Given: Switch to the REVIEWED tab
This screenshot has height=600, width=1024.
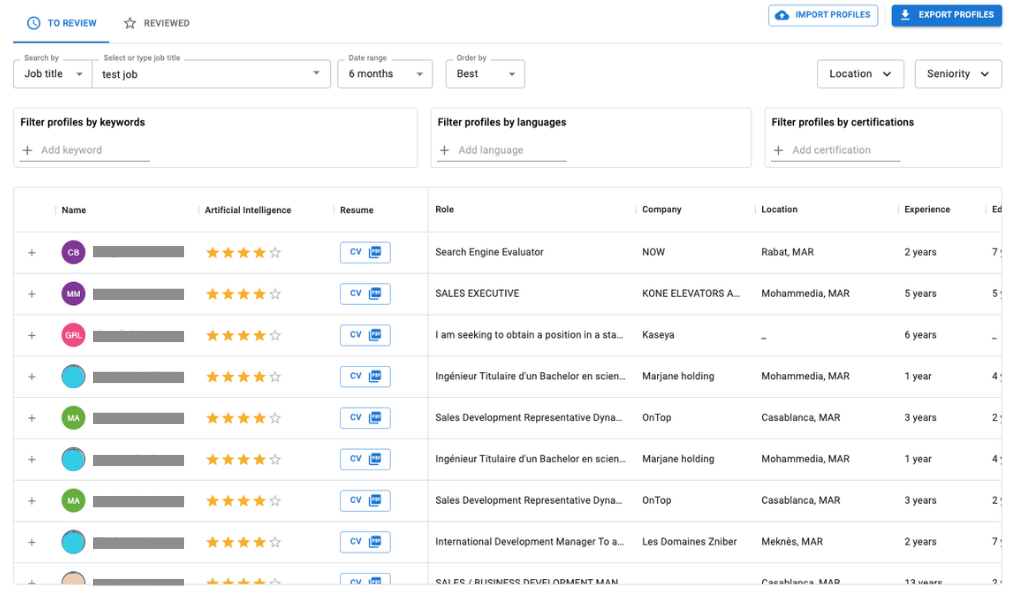Looking at the screenshot, I should click(156, 22).
